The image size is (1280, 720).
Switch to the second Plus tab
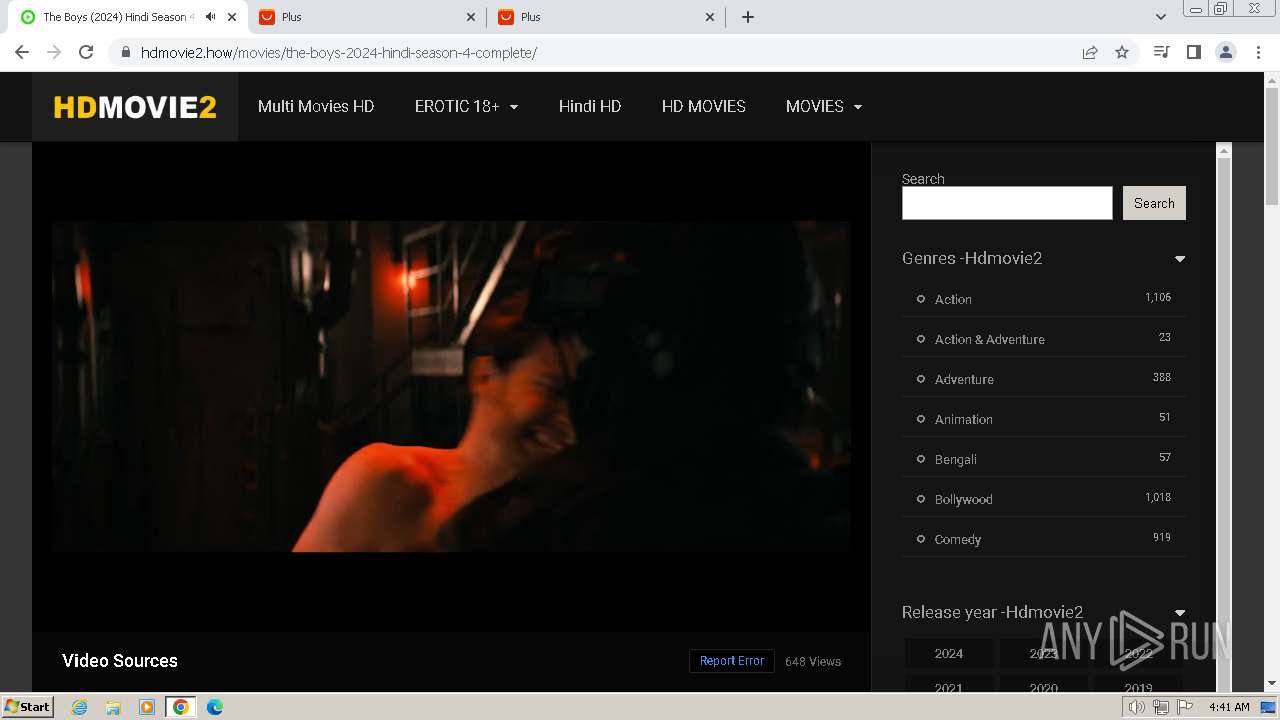point(606,17)
